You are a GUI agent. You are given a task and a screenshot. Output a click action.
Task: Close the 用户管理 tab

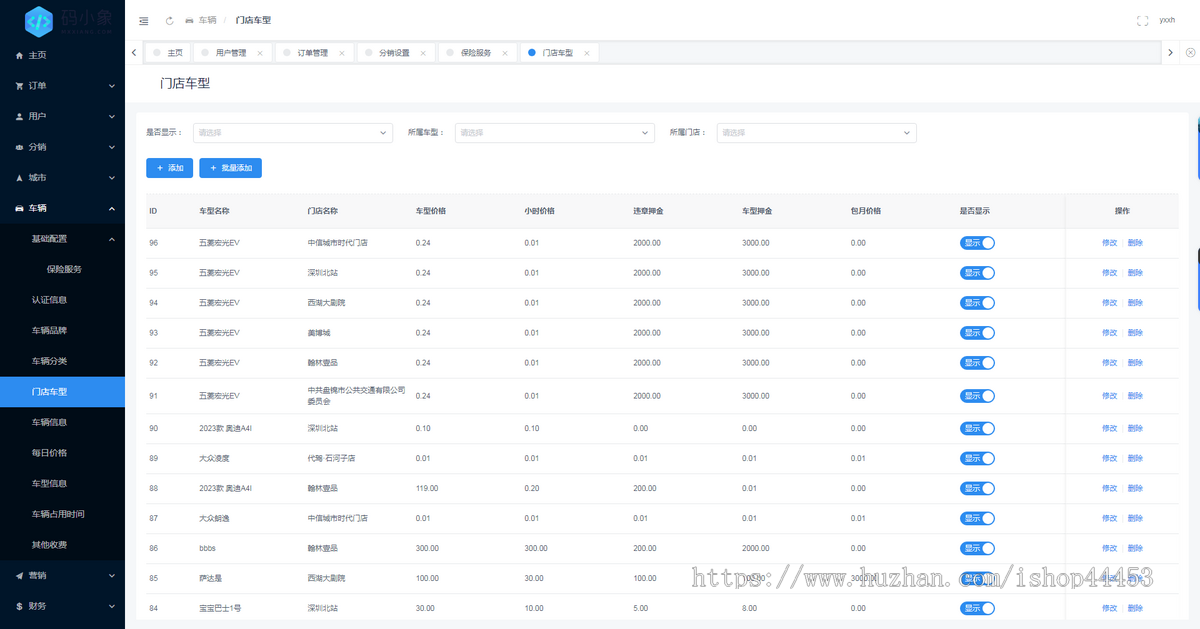(x=260, y=53)
